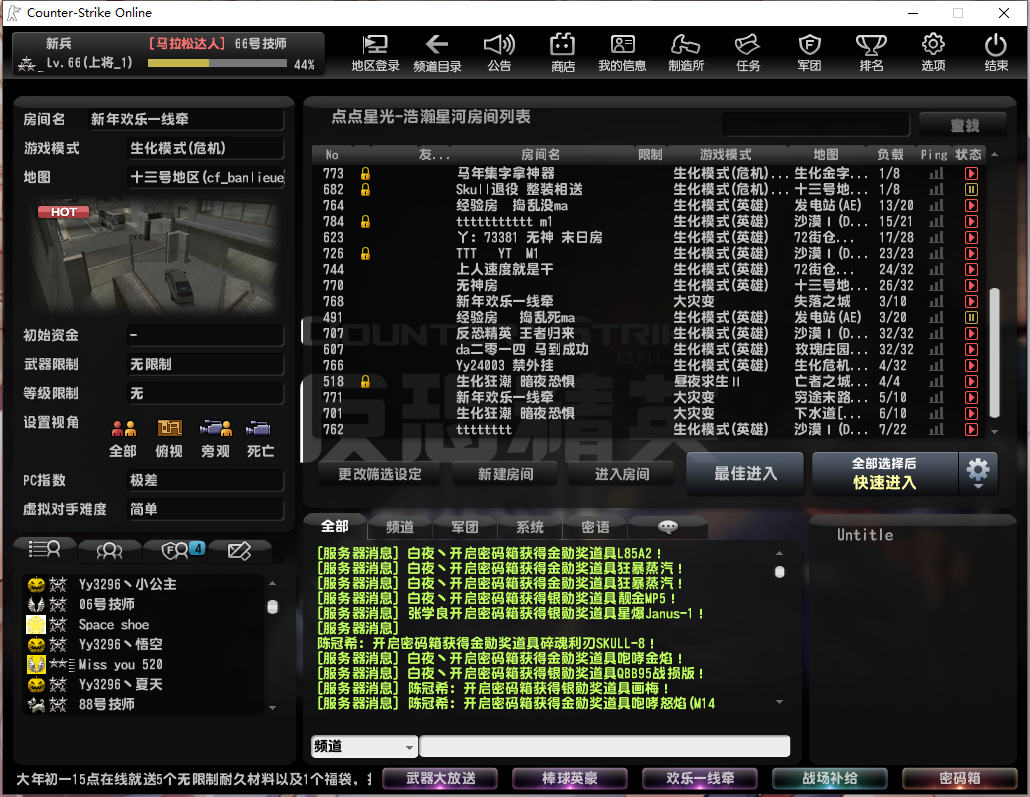Open the 排名 ranking trophy icon
This screenshot has width=1030, height=797.
click(871, 53)
